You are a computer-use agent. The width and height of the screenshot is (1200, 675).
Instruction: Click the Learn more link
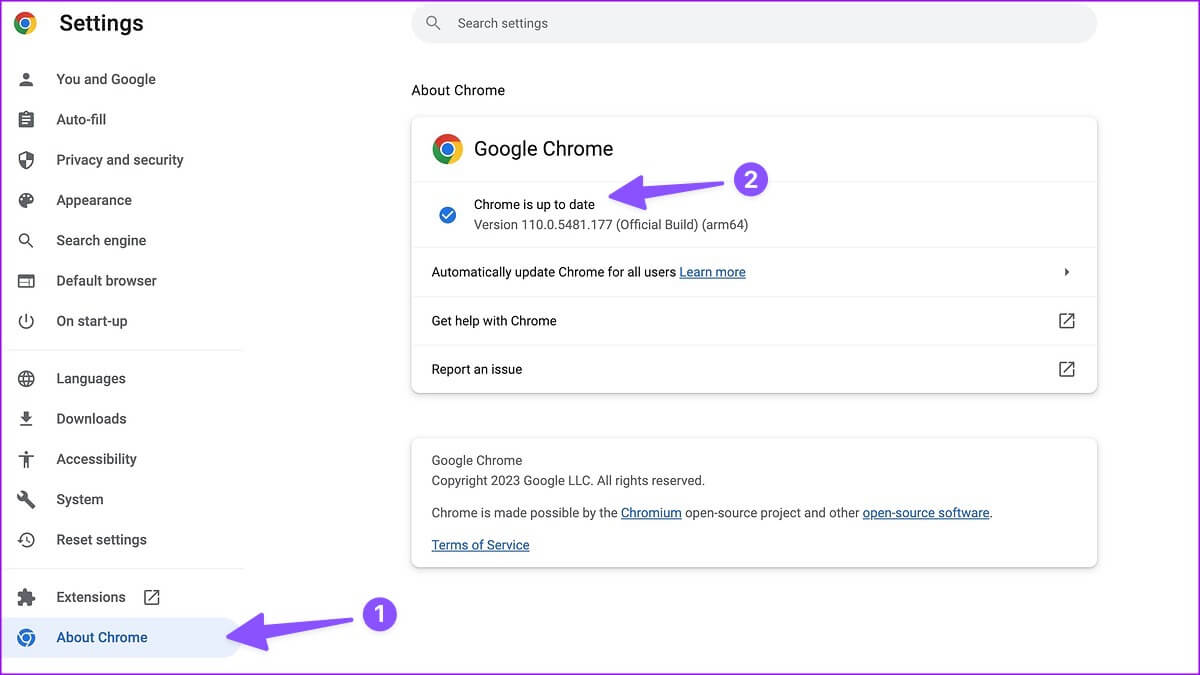coord(712,272)
